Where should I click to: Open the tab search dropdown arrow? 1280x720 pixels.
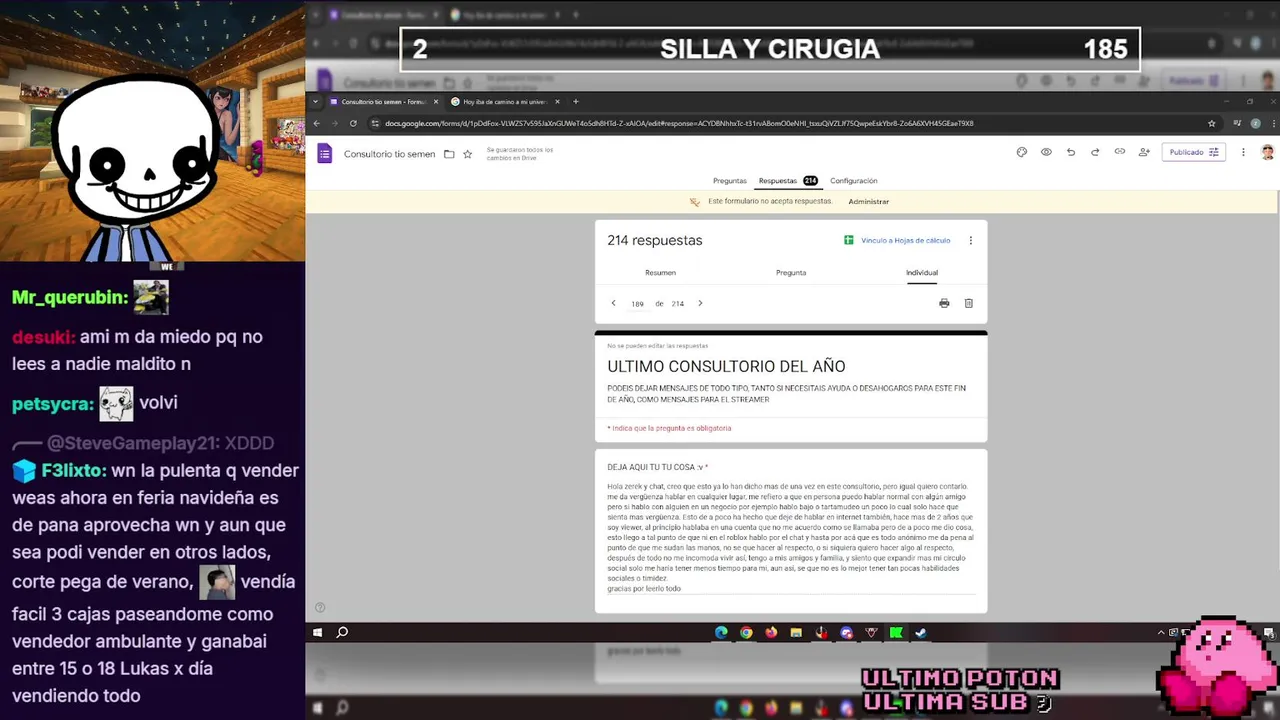316,101
